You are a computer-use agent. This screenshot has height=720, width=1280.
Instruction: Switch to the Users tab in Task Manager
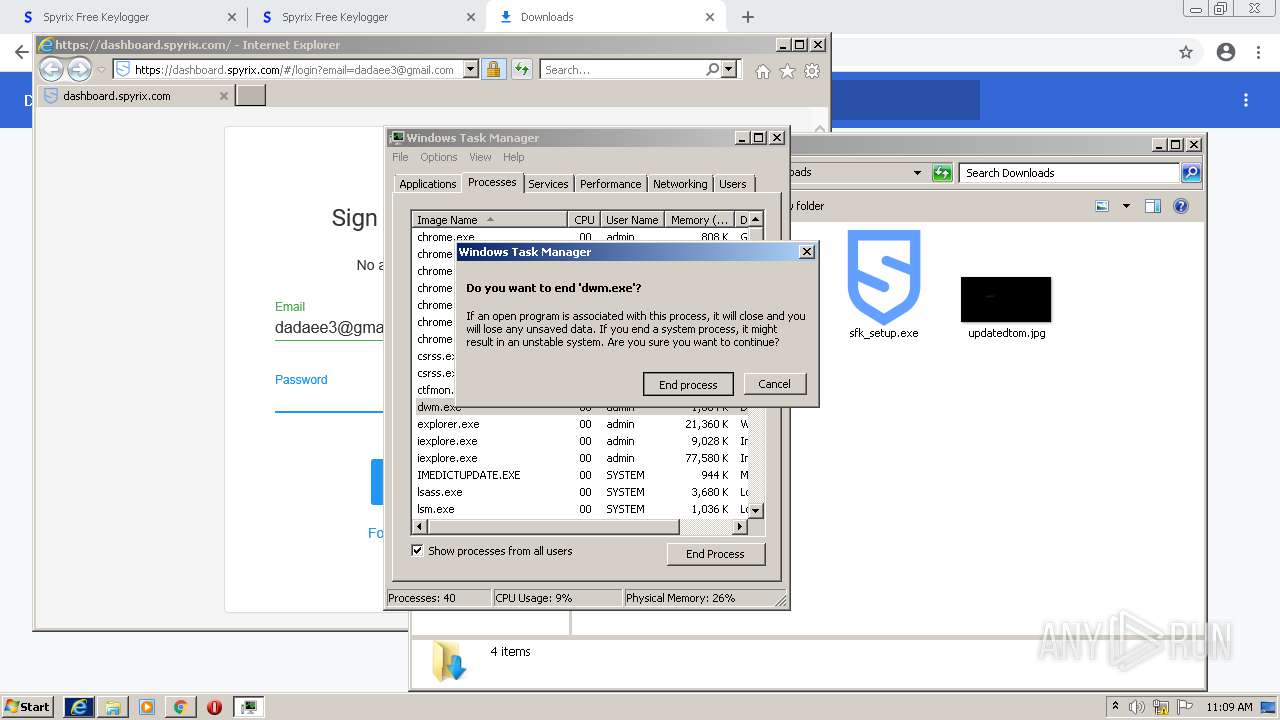(733, 184)
